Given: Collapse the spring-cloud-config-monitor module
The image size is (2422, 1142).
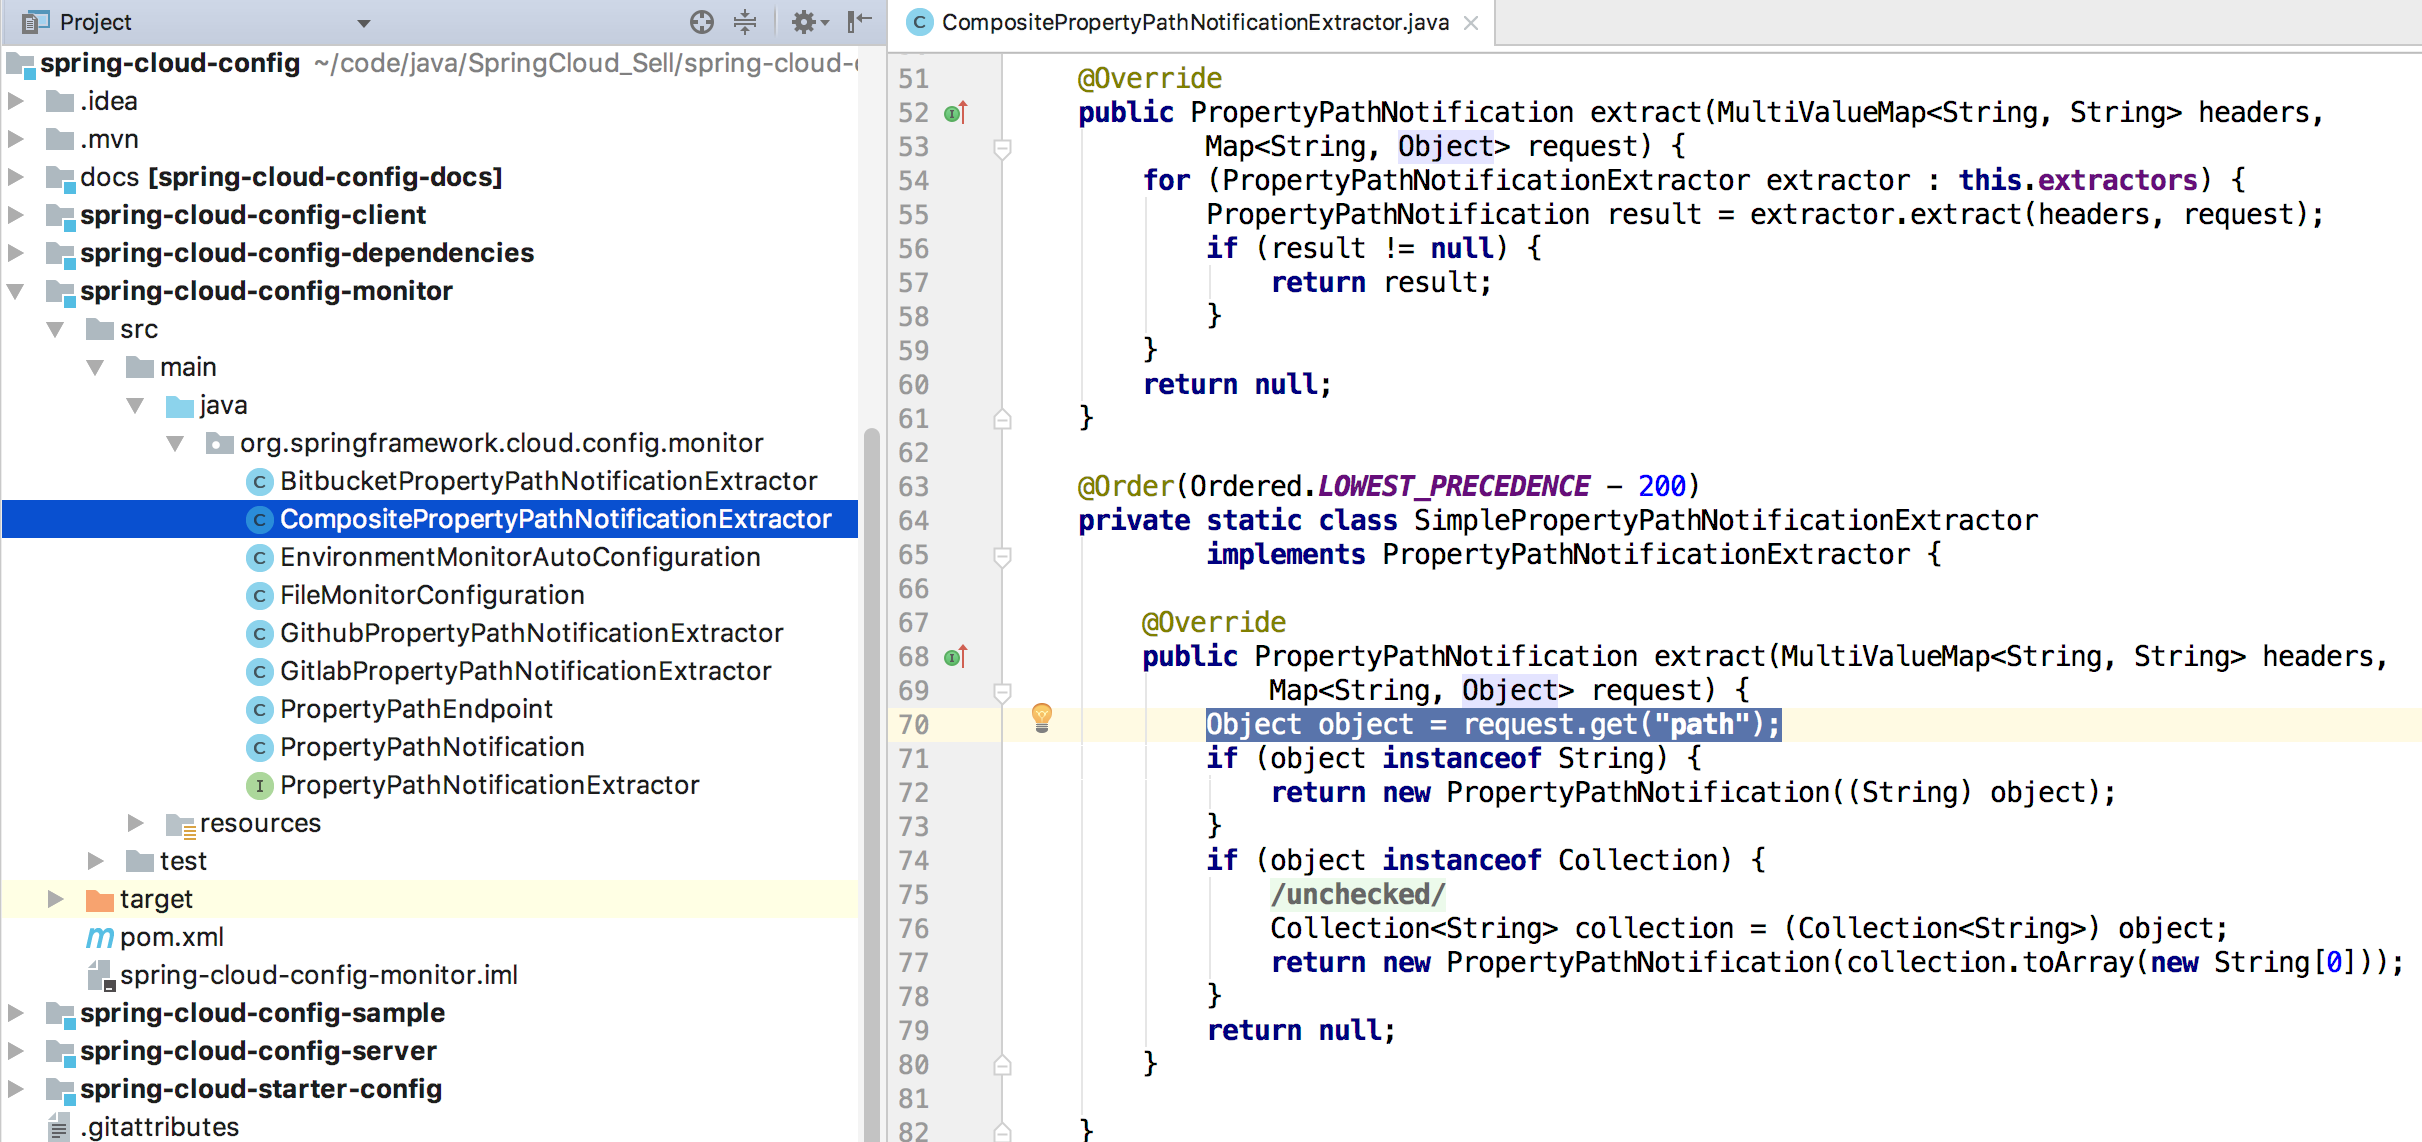Looking at the screenshot, I should point(16,291).
